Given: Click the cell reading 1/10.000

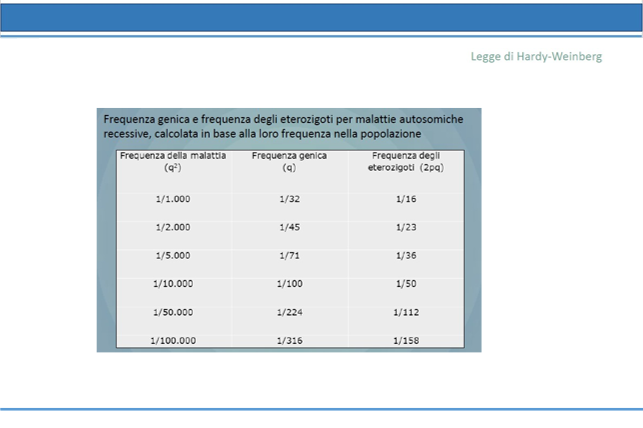Looking at the screenshot, I should 173,284.
